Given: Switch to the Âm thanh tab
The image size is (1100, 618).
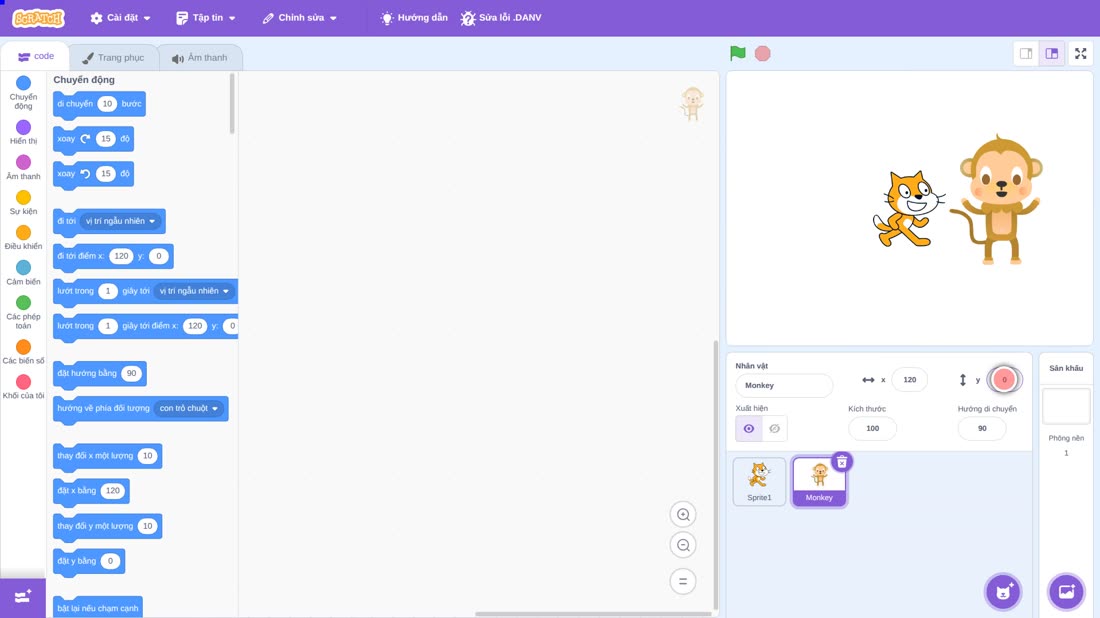Looking at the screenshot, I should click(x=200, y=58).
